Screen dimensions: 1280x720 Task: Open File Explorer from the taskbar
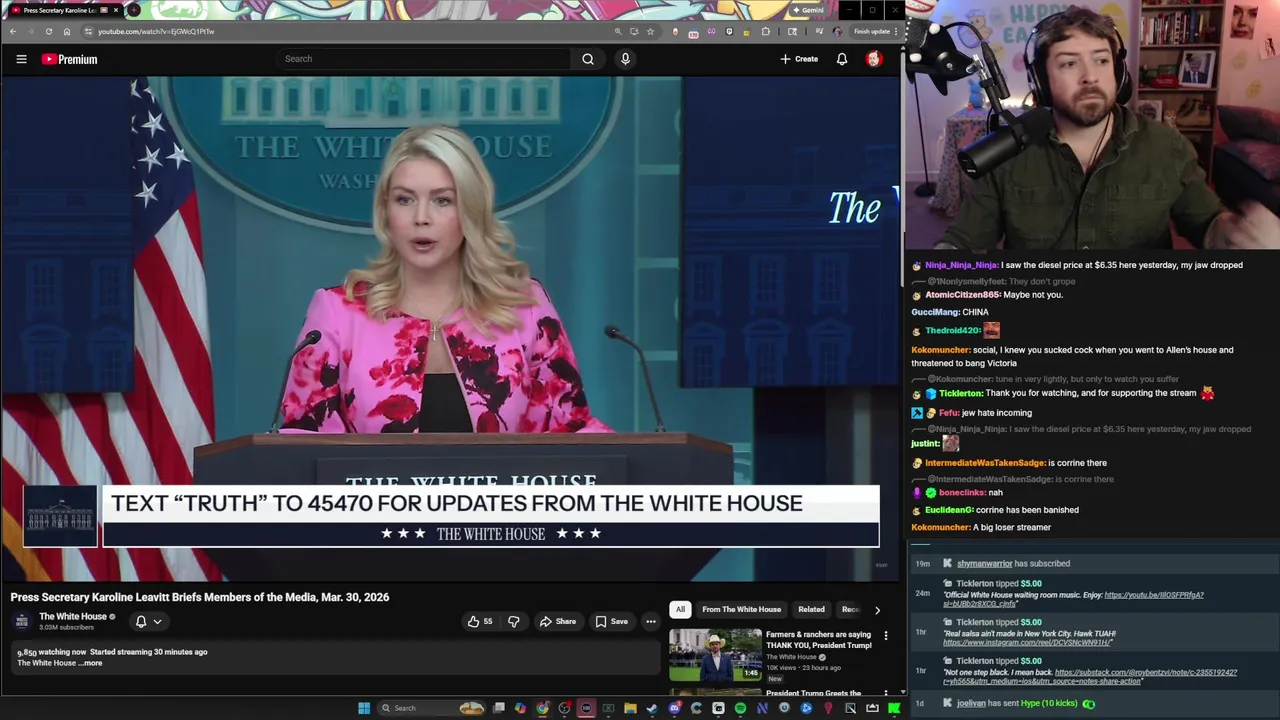630,708
